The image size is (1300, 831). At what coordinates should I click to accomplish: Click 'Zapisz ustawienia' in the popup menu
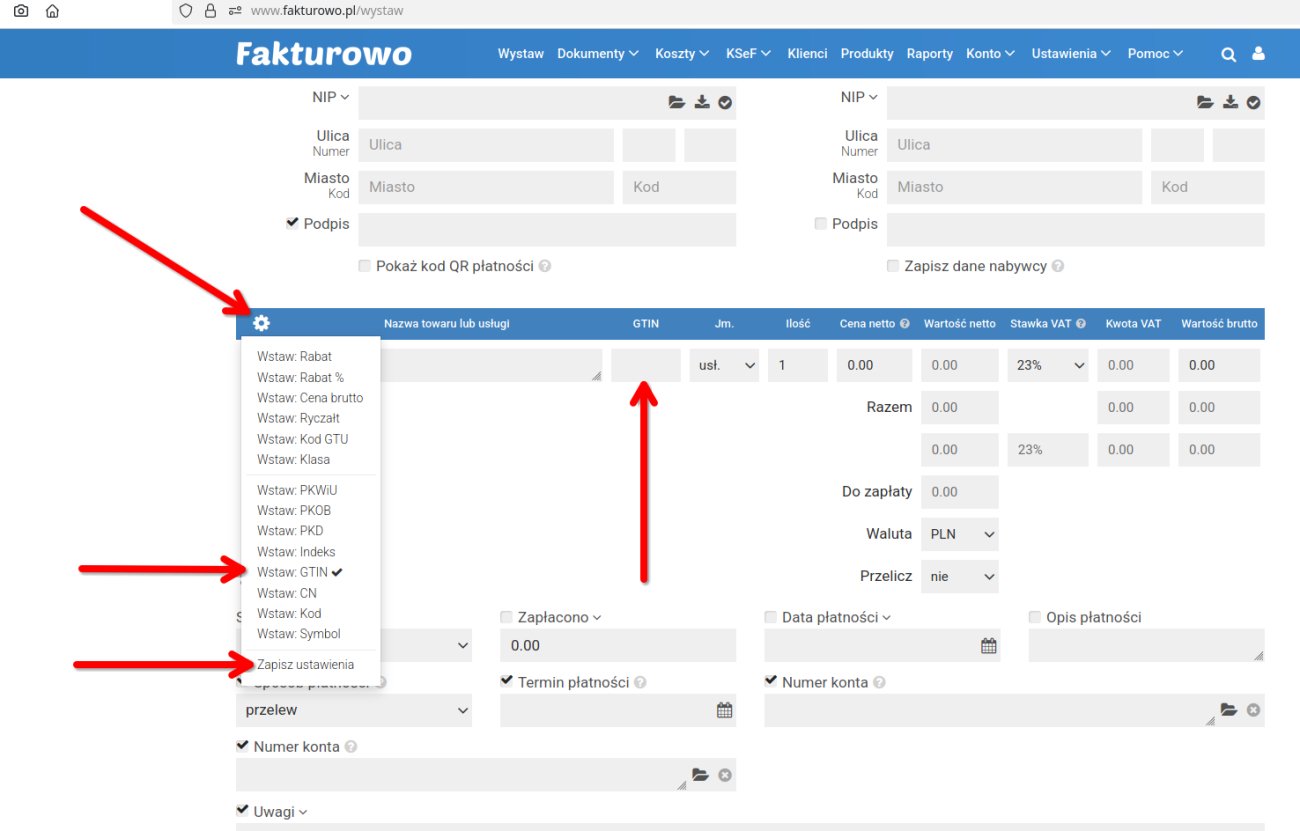[x=305, y=665]
